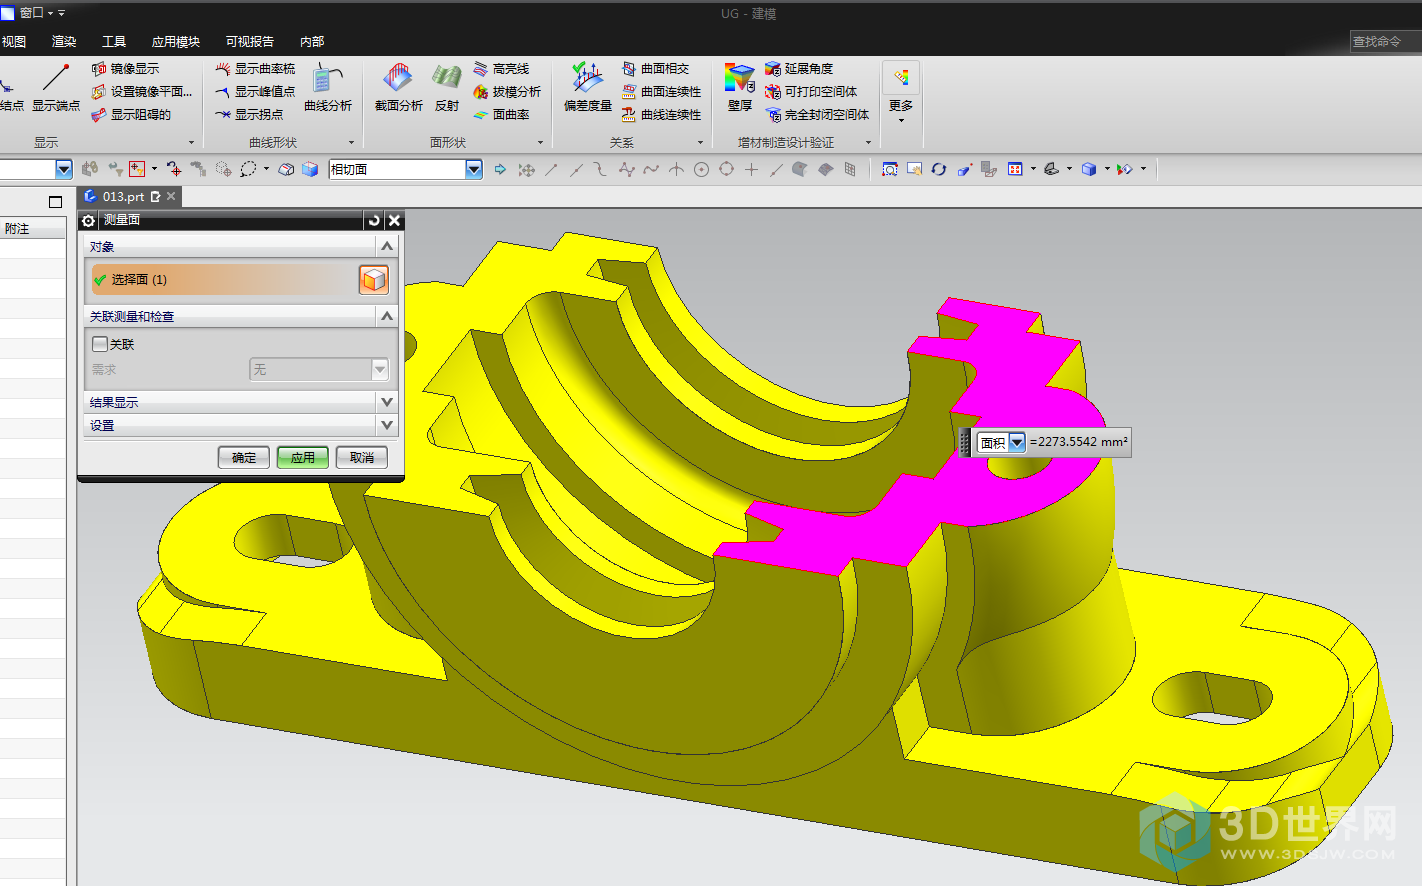Open the 截面分析 section analysis tool
The height and width of the screenshot is (886, 1422).
(x=398, y=88)
